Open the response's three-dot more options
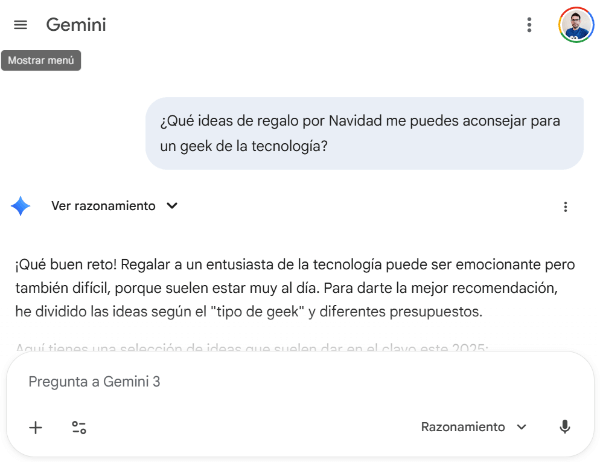 (x=565, y=207)
